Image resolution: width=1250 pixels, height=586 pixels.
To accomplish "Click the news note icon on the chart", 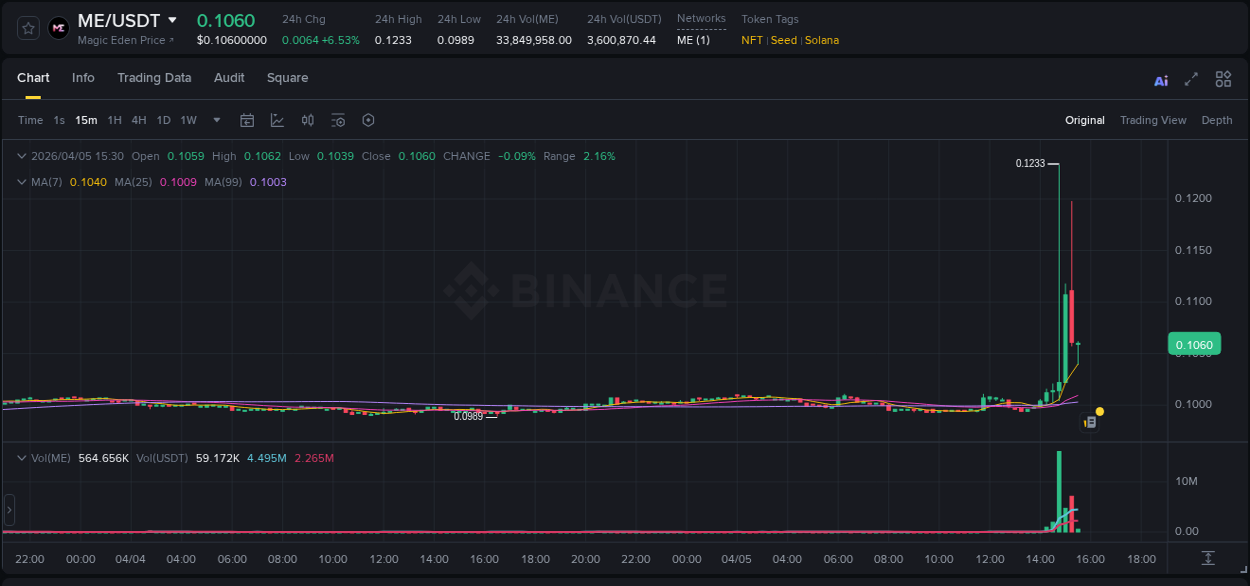I will [1089, 421].
